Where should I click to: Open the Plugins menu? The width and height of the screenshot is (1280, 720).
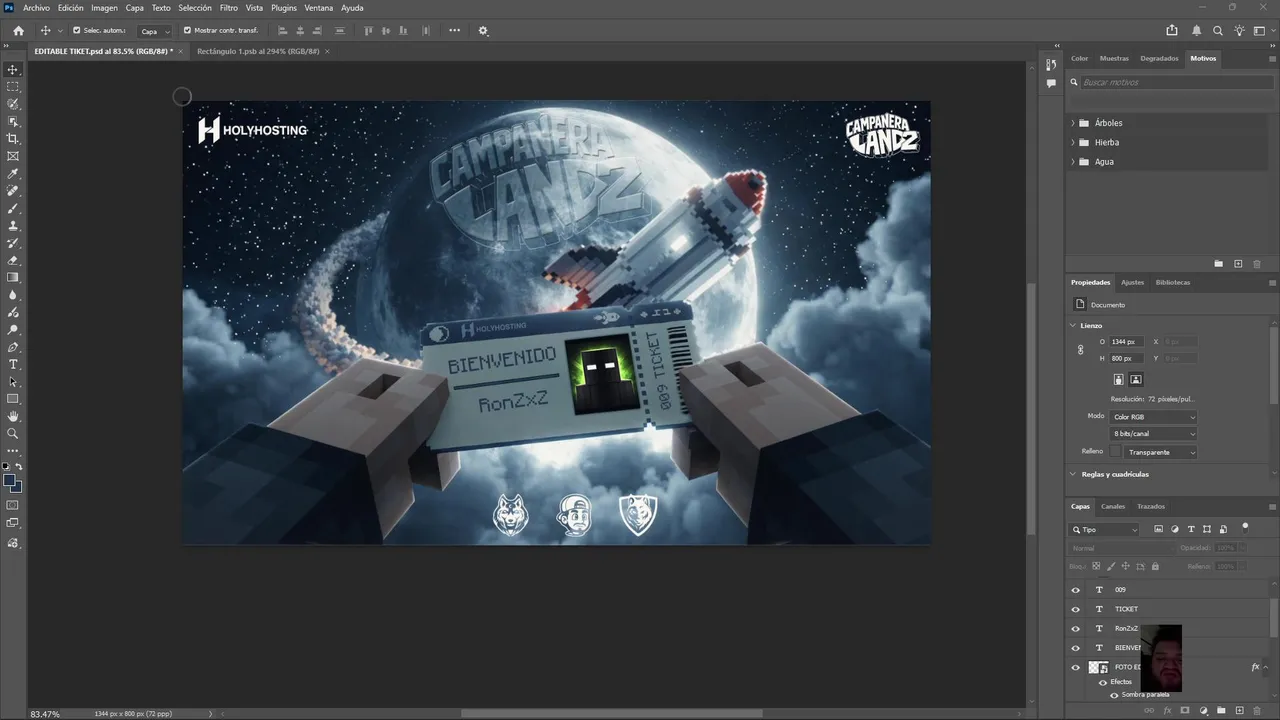[x=284, y=8]
